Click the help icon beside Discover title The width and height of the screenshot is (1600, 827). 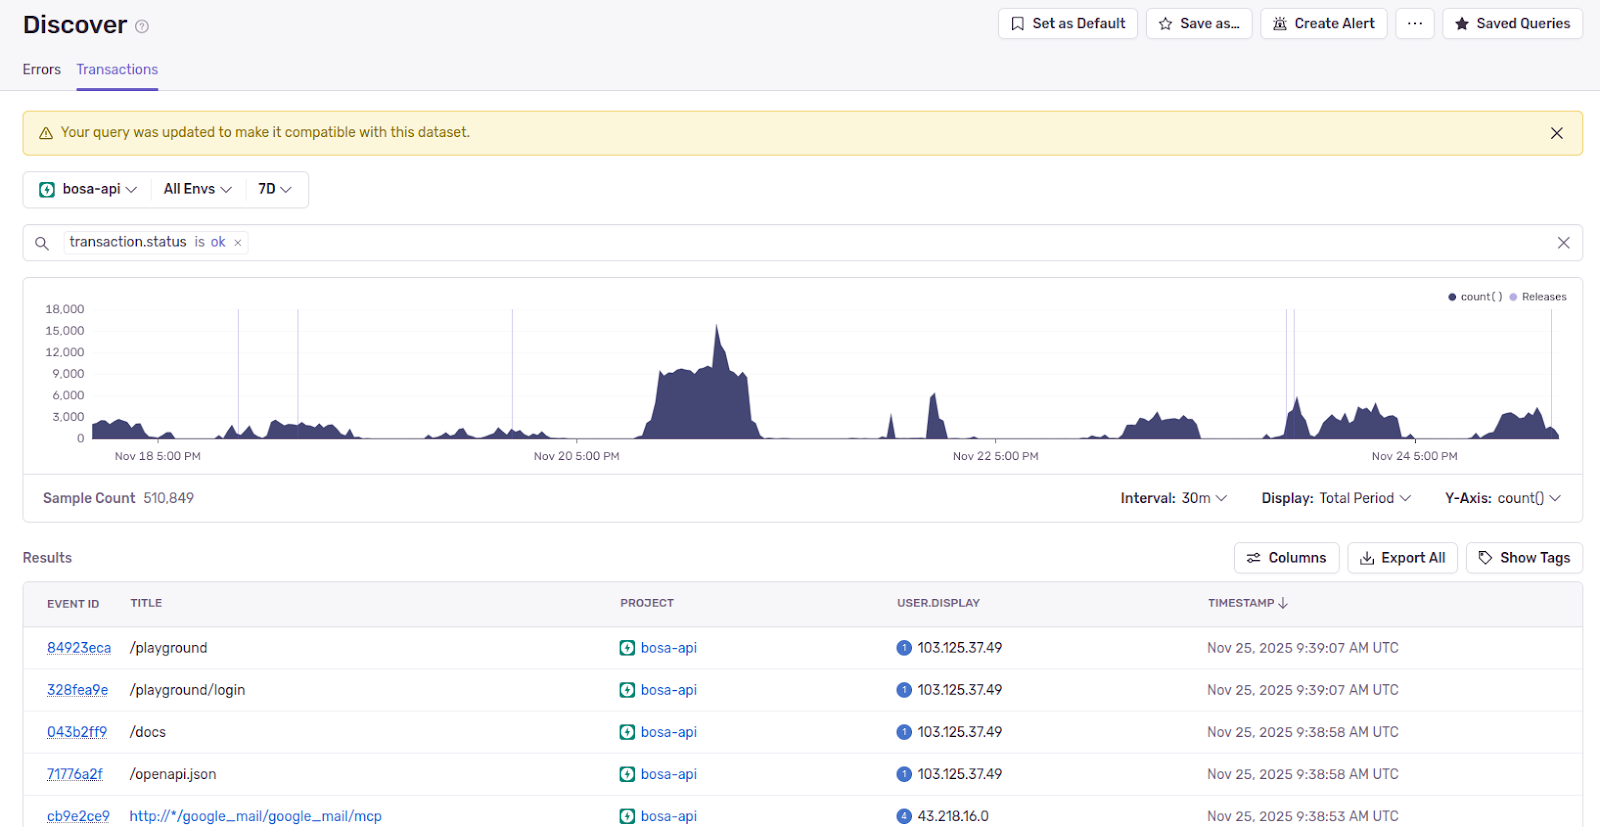point(142,27)
